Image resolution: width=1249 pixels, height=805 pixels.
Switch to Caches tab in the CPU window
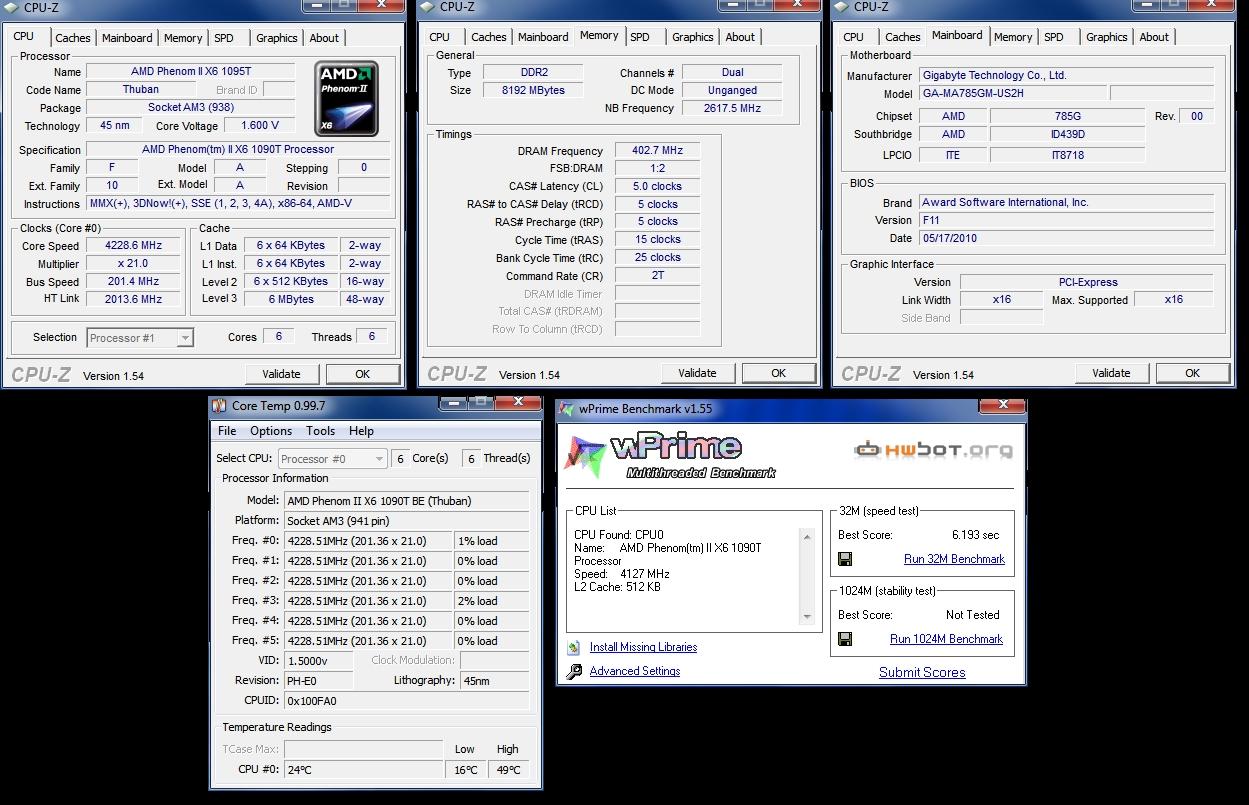(x=73, y=38)
